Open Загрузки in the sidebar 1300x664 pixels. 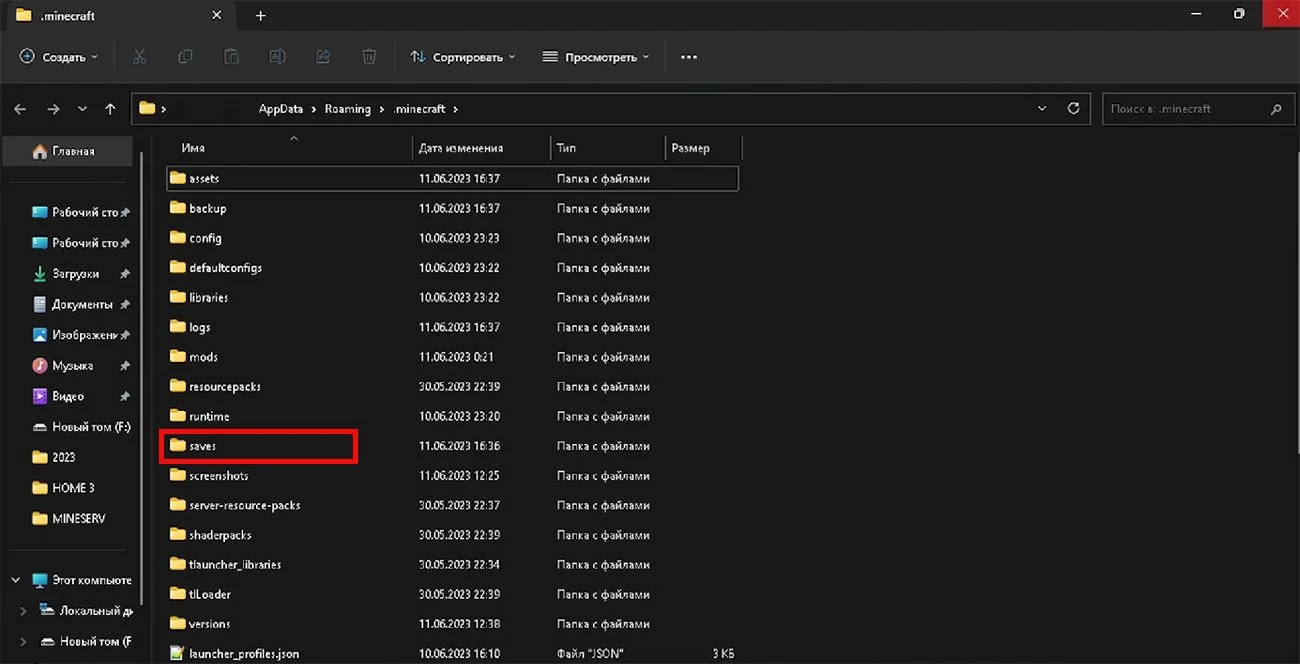tap(75, 273)
